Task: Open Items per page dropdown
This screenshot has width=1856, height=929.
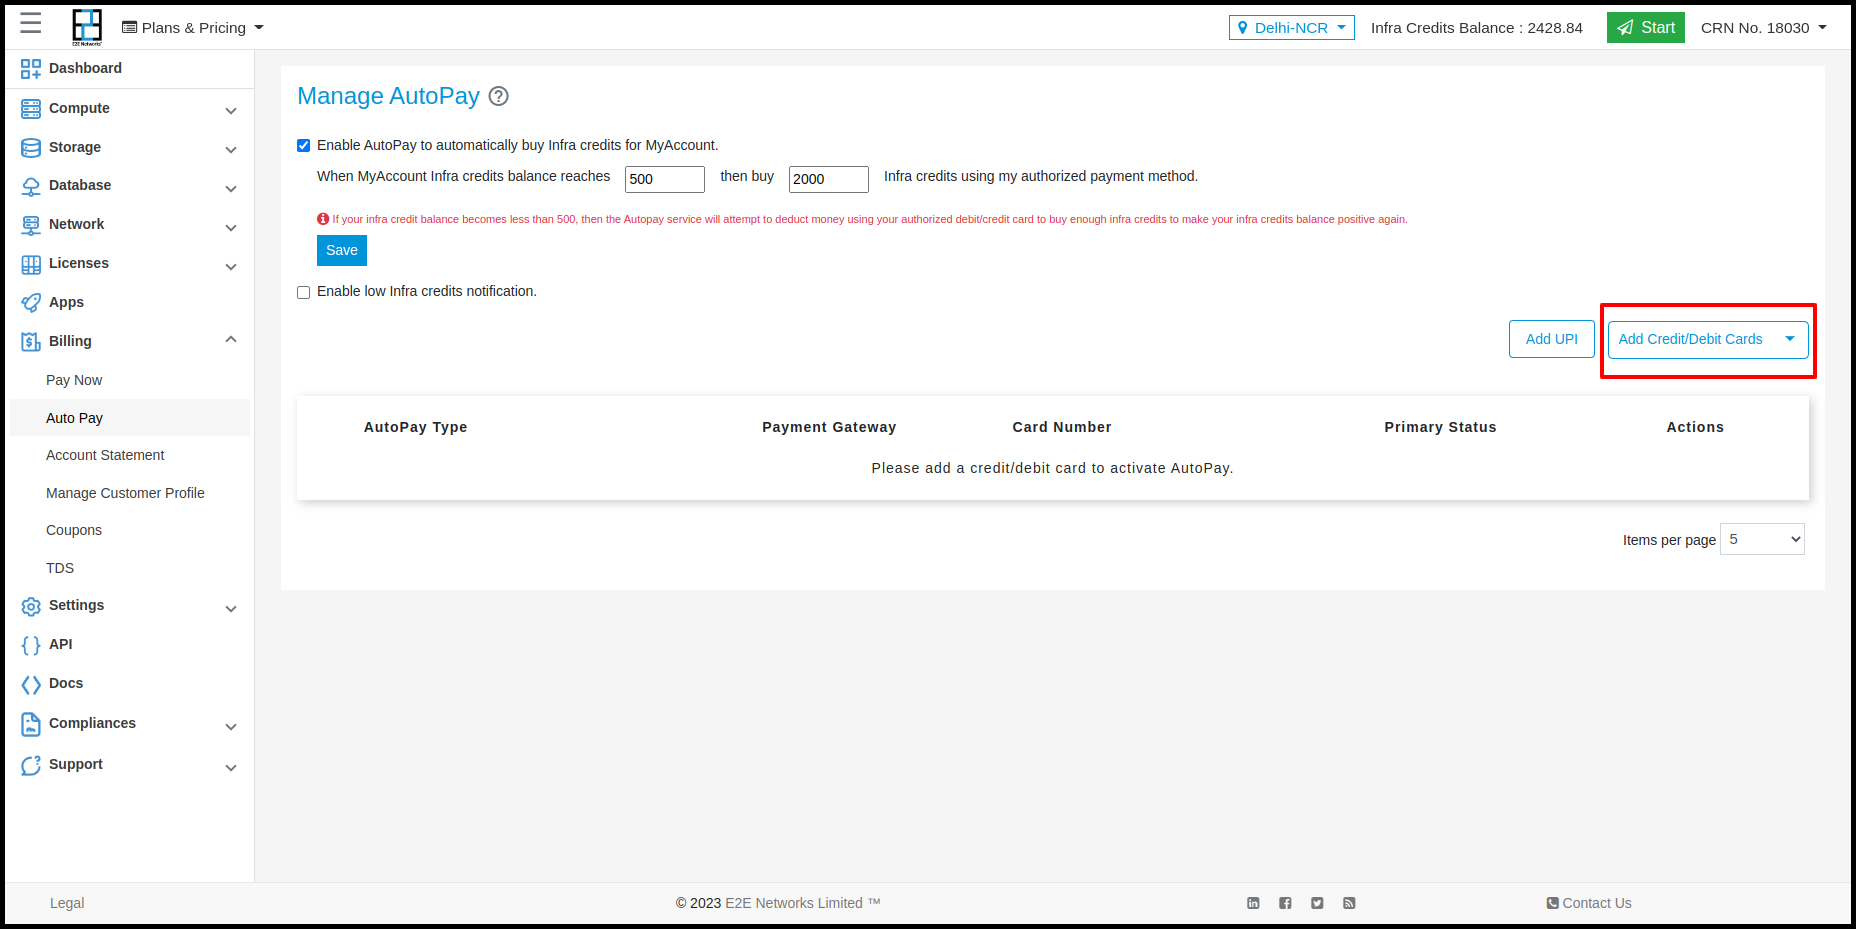Action: [x=1762, y=539]
